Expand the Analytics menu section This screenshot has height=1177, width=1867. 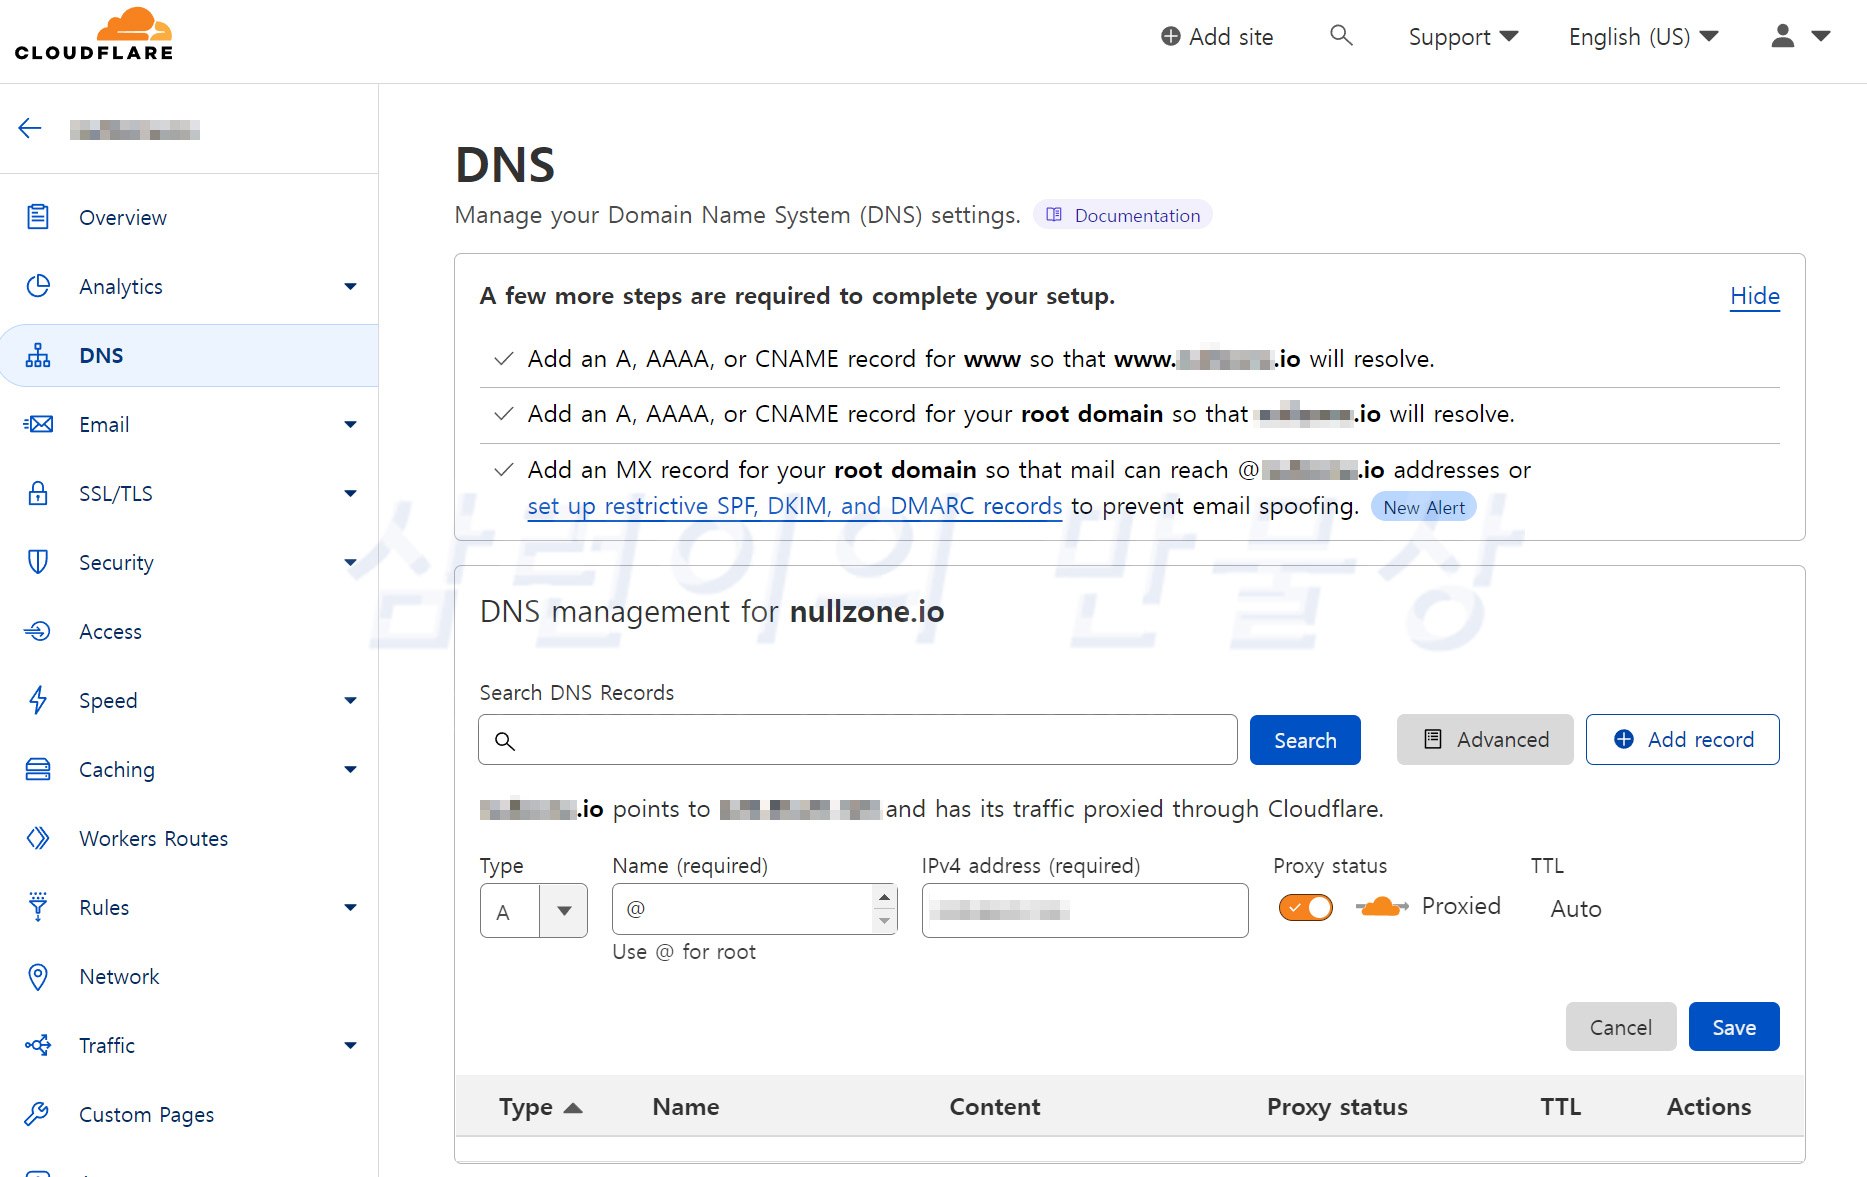point(350,287)
